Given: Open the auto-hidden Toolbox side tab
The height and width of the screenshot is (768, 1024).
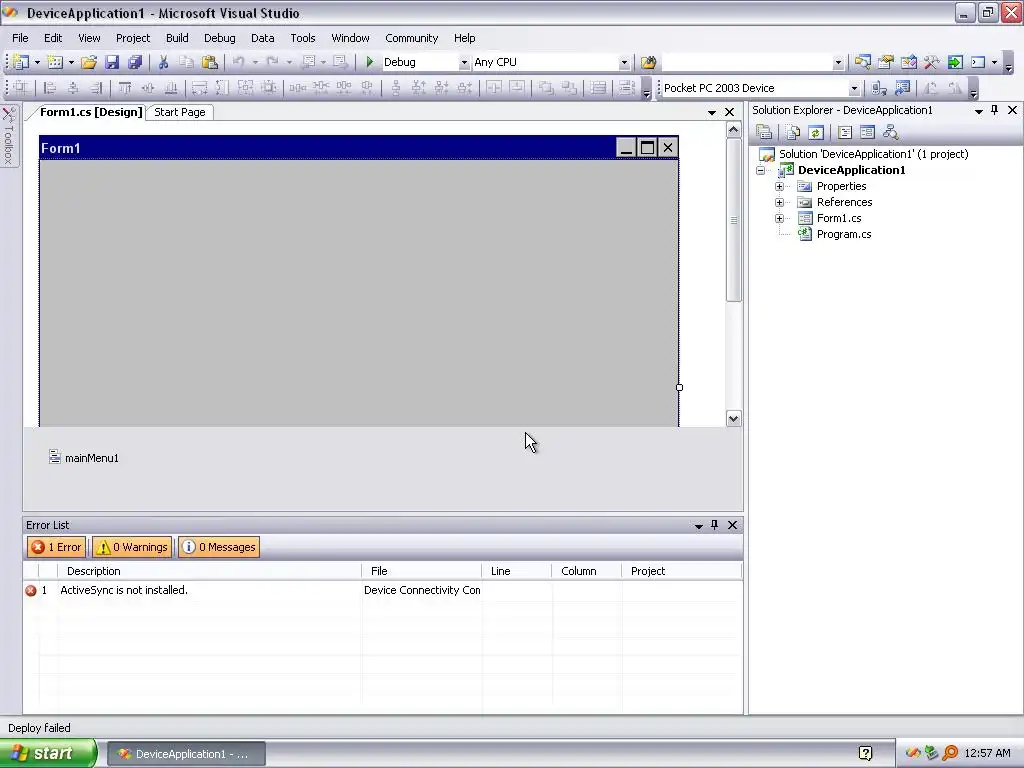Looking at the screenshot, I should (x=9, y=136).
